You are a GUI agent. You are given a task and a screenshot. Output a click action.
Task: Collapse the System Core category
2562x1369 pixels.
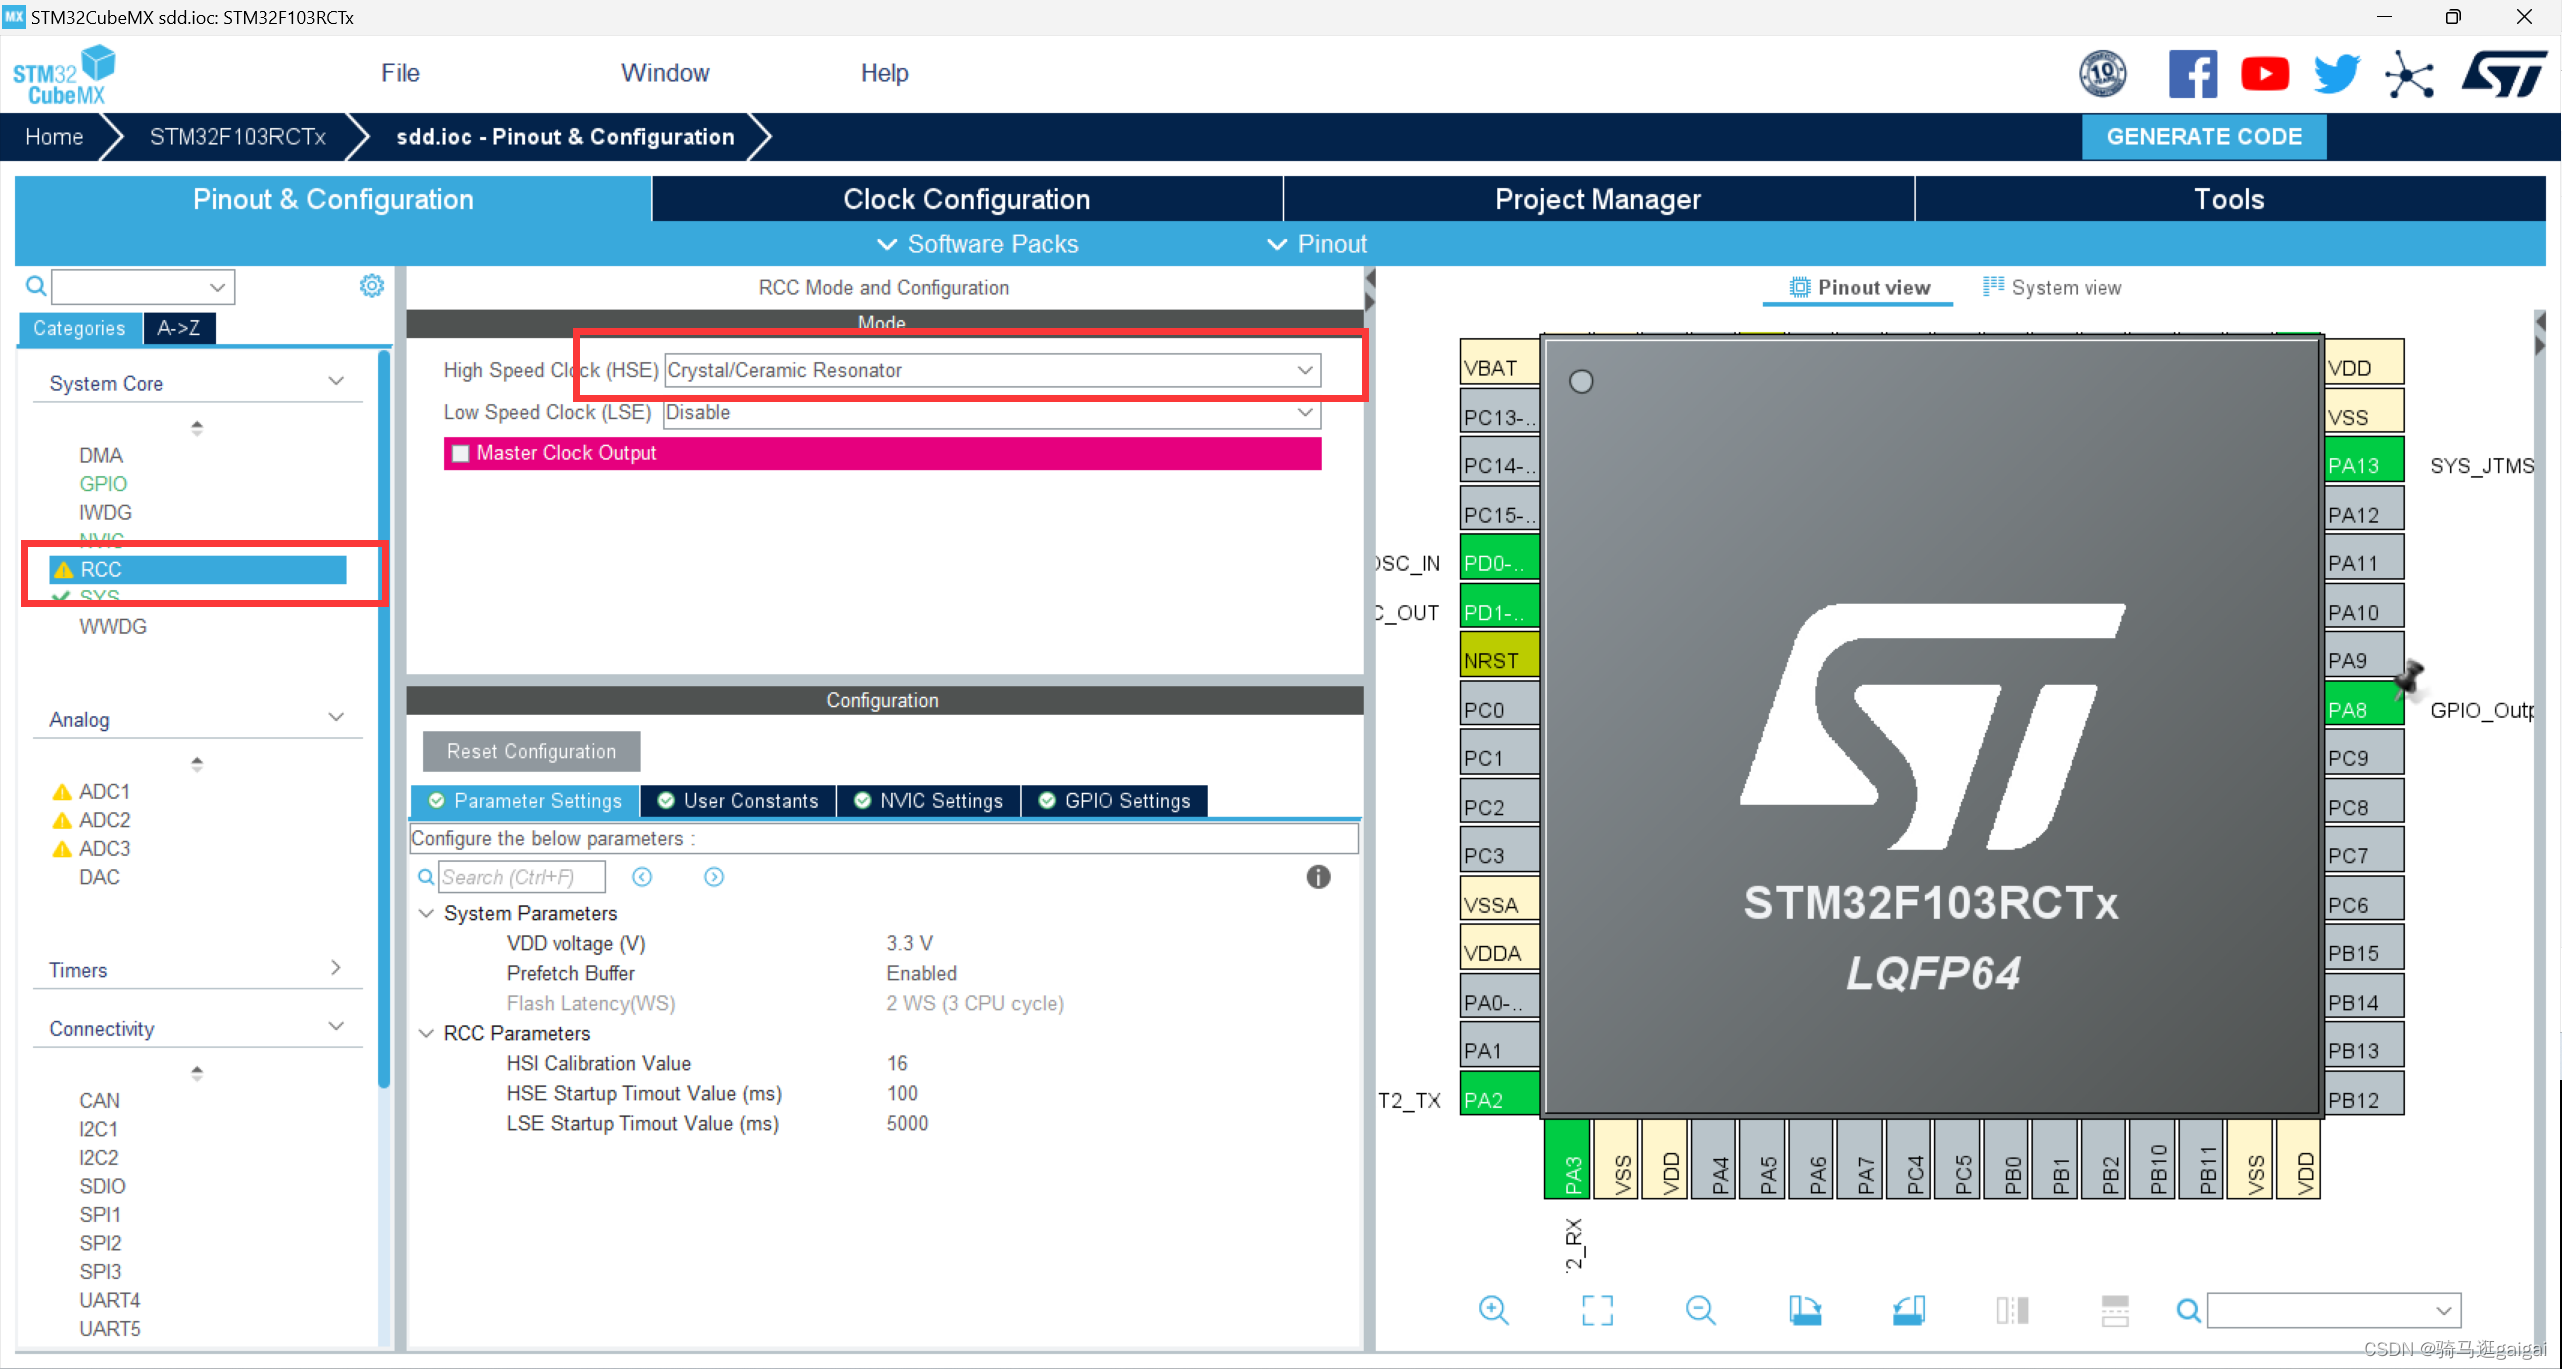pos(334,381)
